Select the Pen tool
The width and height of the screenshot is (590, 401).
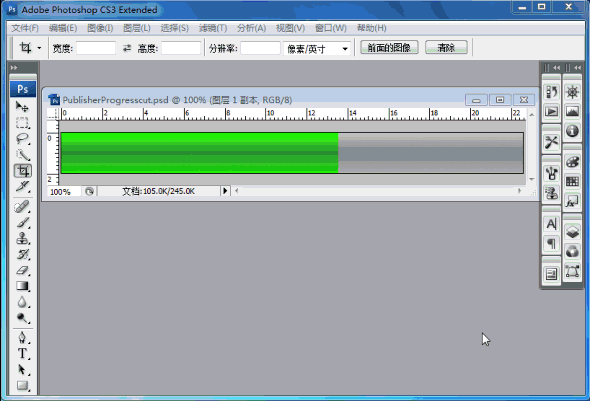coord(23,337)
